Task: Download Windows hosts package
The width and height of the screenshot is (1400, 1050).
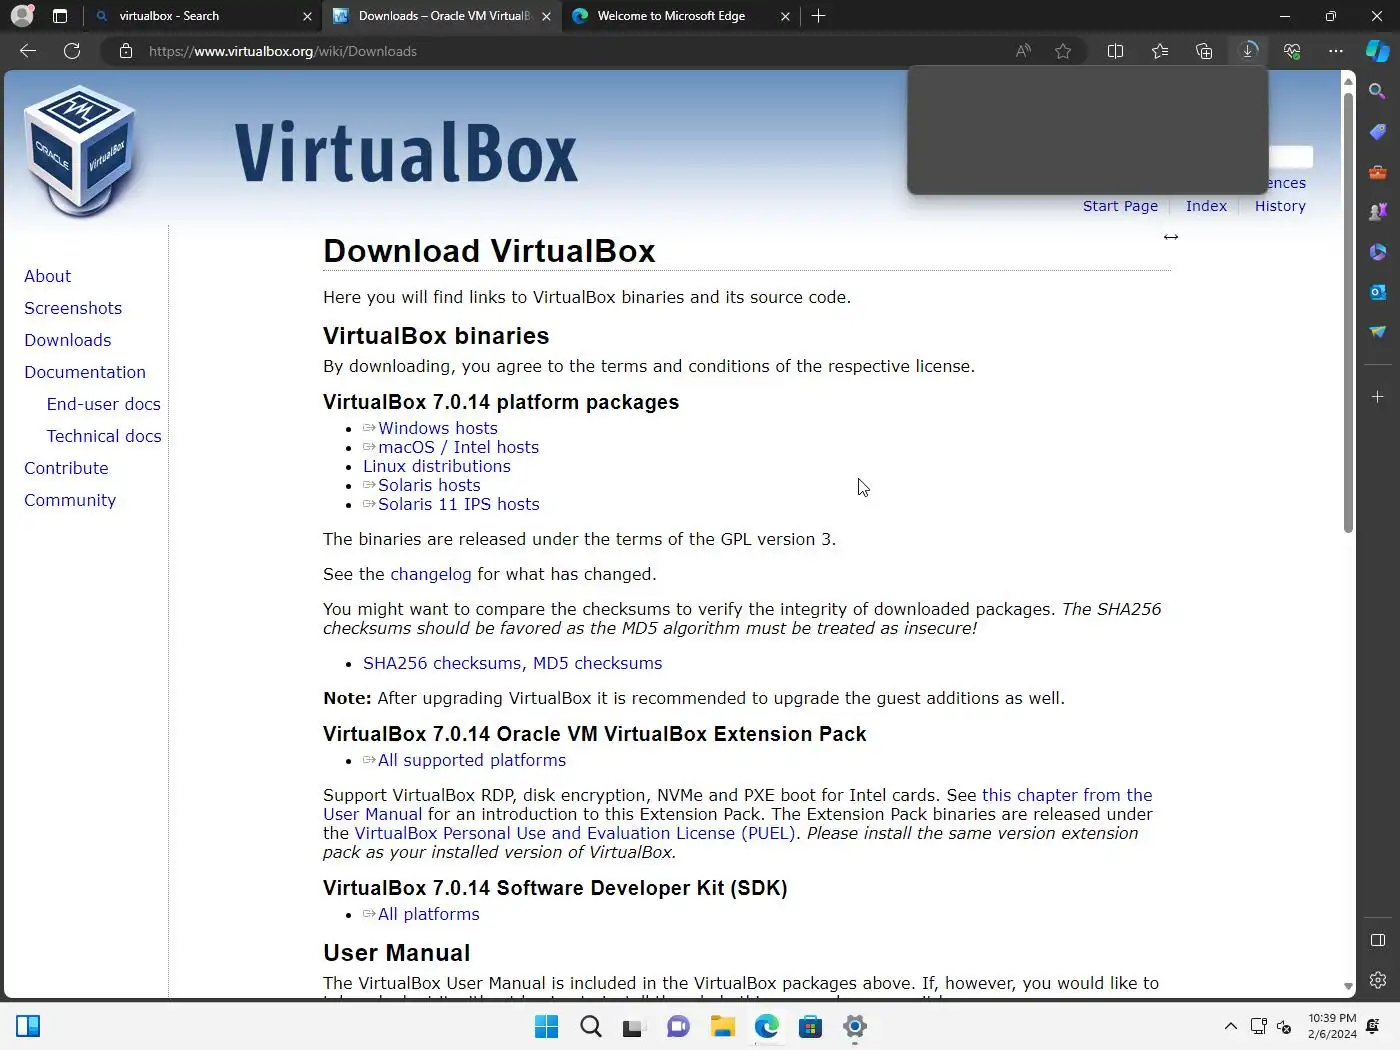Action: [437, 428]
